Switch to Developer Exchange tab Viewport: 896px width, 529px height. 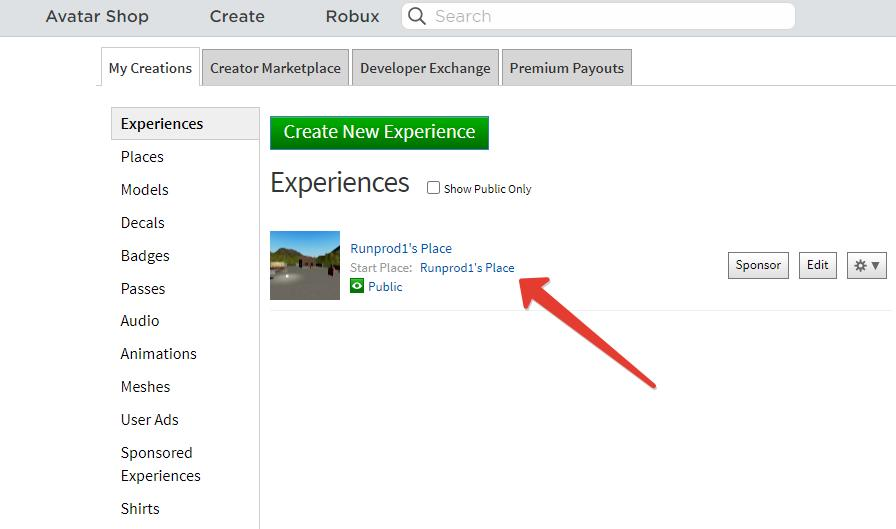pyautogui.click(x=425, y=68)
